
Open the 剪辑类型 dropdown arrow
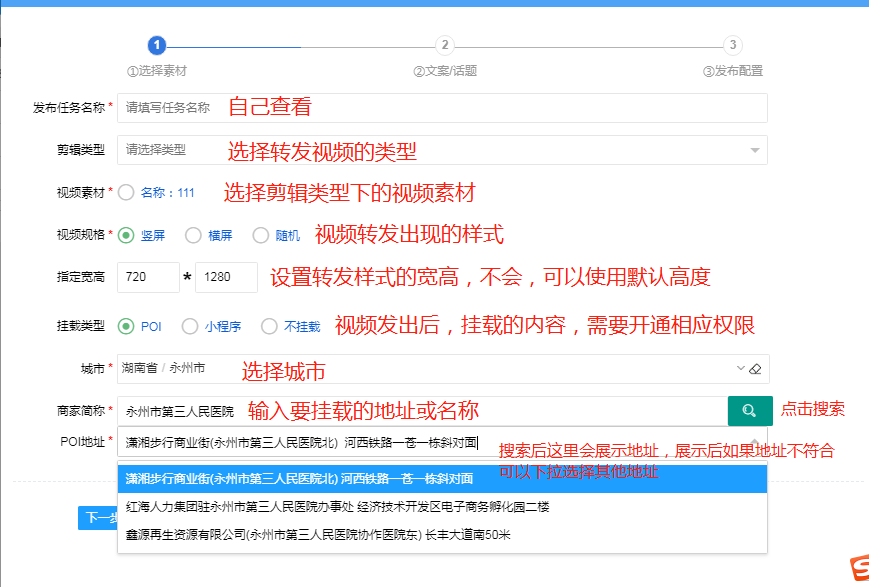[x=755, y=150]
